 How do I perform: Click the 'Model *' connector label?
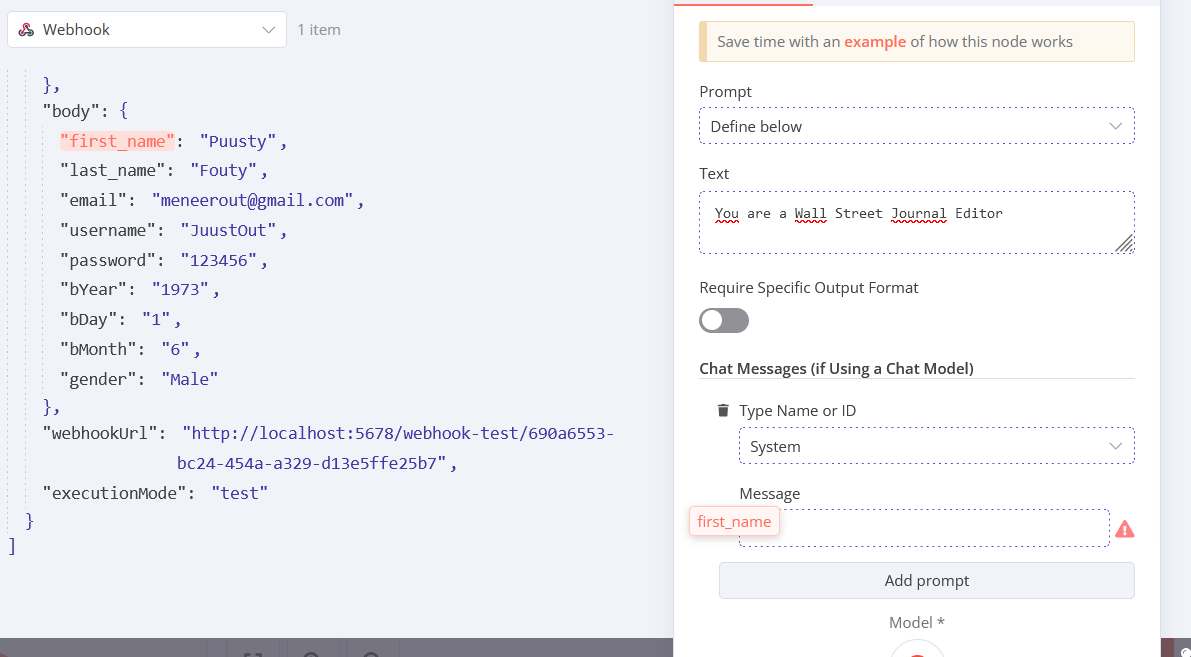point(917,622)
